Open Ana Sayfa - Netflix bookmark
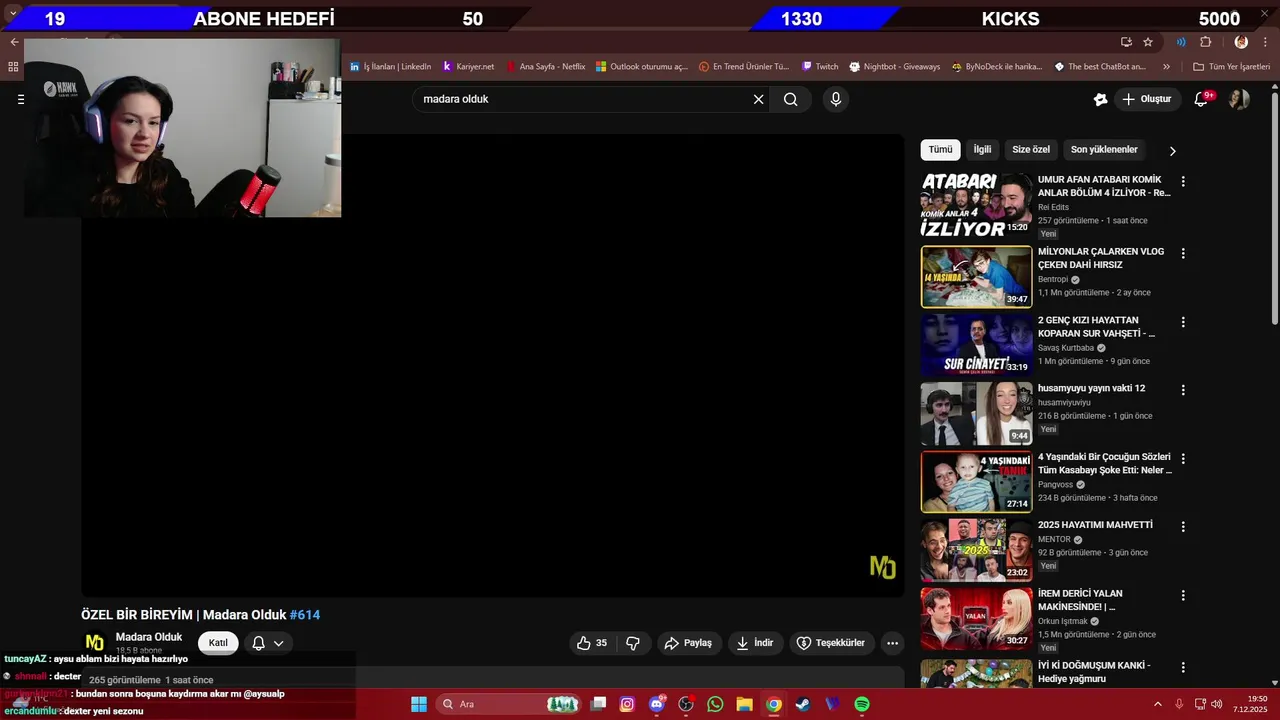1280x720 pixels. (546, 67)
